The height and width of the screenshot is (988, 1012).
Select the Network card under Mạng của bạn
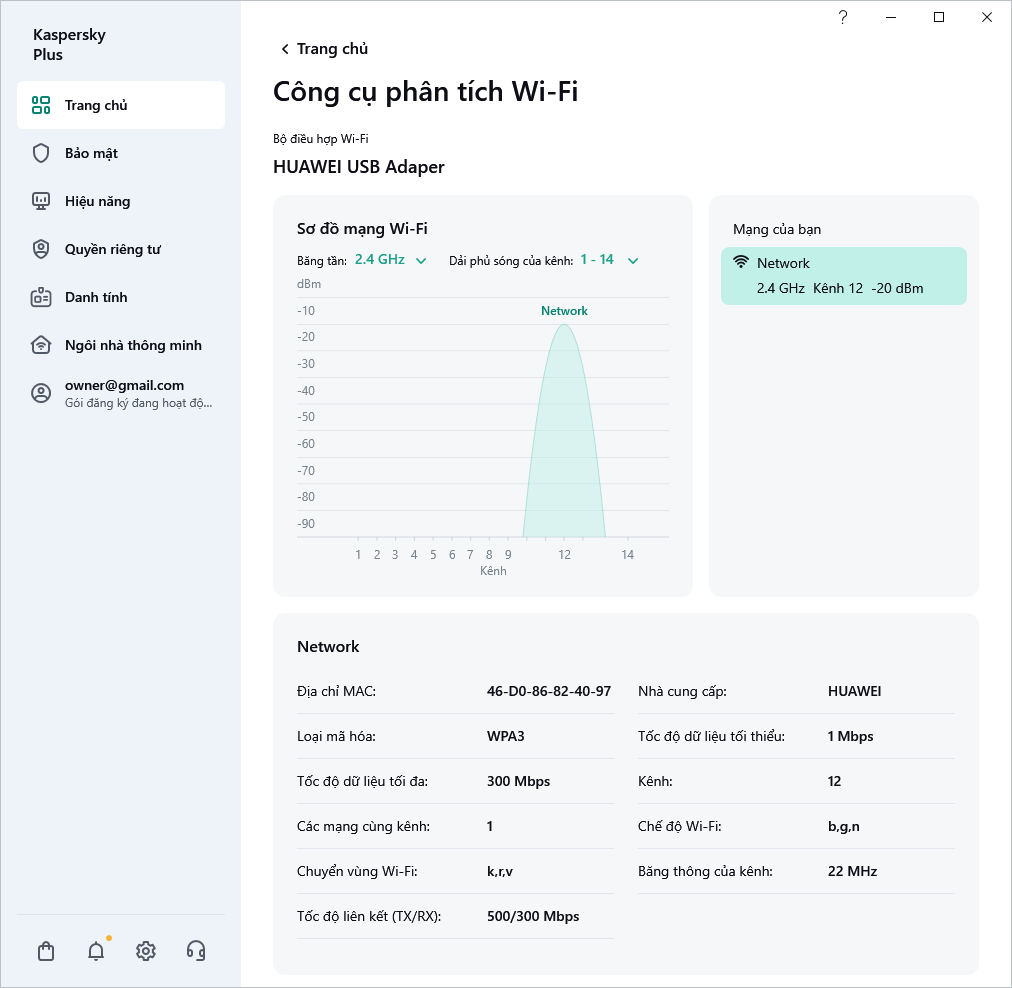843,275
